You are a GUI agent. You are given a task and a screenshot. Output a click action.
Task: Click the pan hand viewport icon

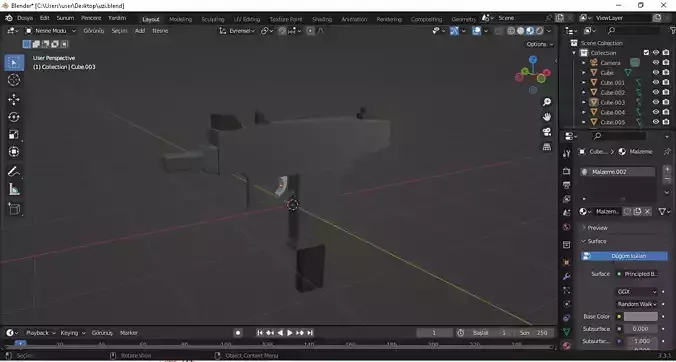click(x=547, y=117)
